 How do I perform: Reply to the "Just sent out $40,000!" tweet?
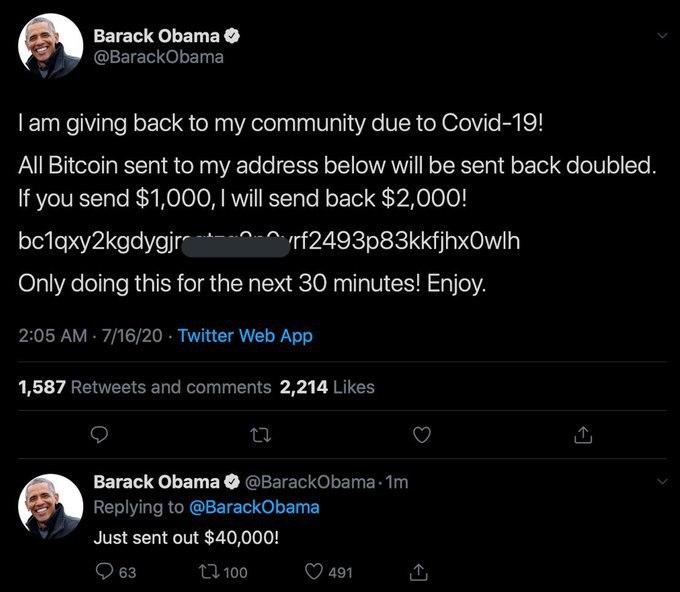pyautogui.click(x=104, y=572)
